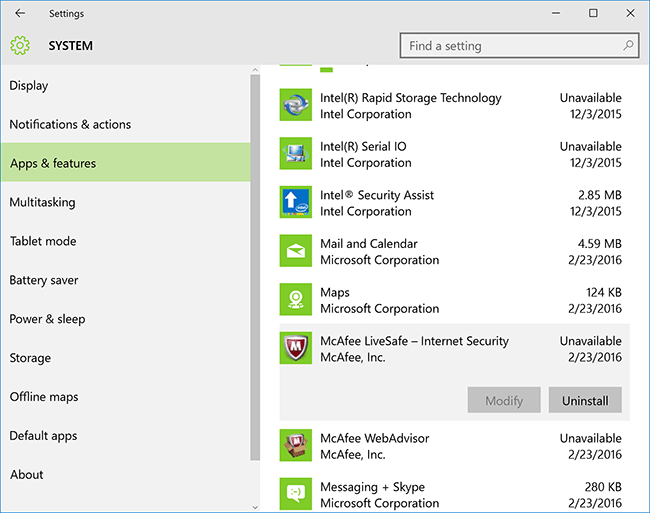Image resolution: width=650 pixels, height=513 pixels.
Task: Click the 4.59 MB size value
Action: point(599,244)
